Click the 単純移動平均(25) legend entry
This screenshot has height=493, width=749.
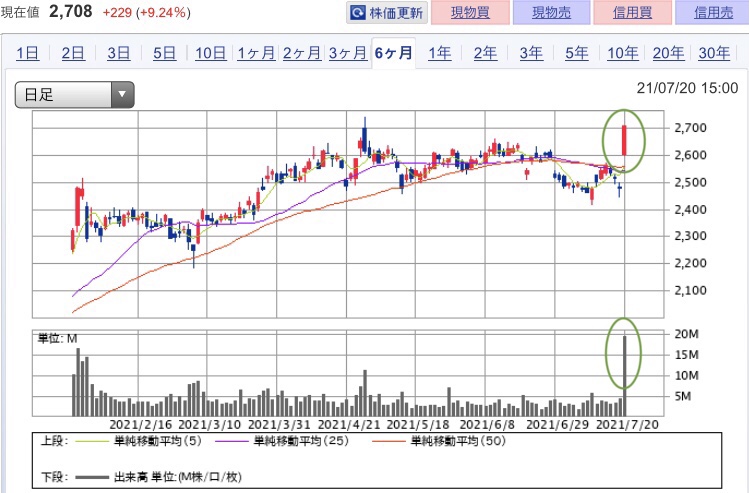tap(282, 441)
